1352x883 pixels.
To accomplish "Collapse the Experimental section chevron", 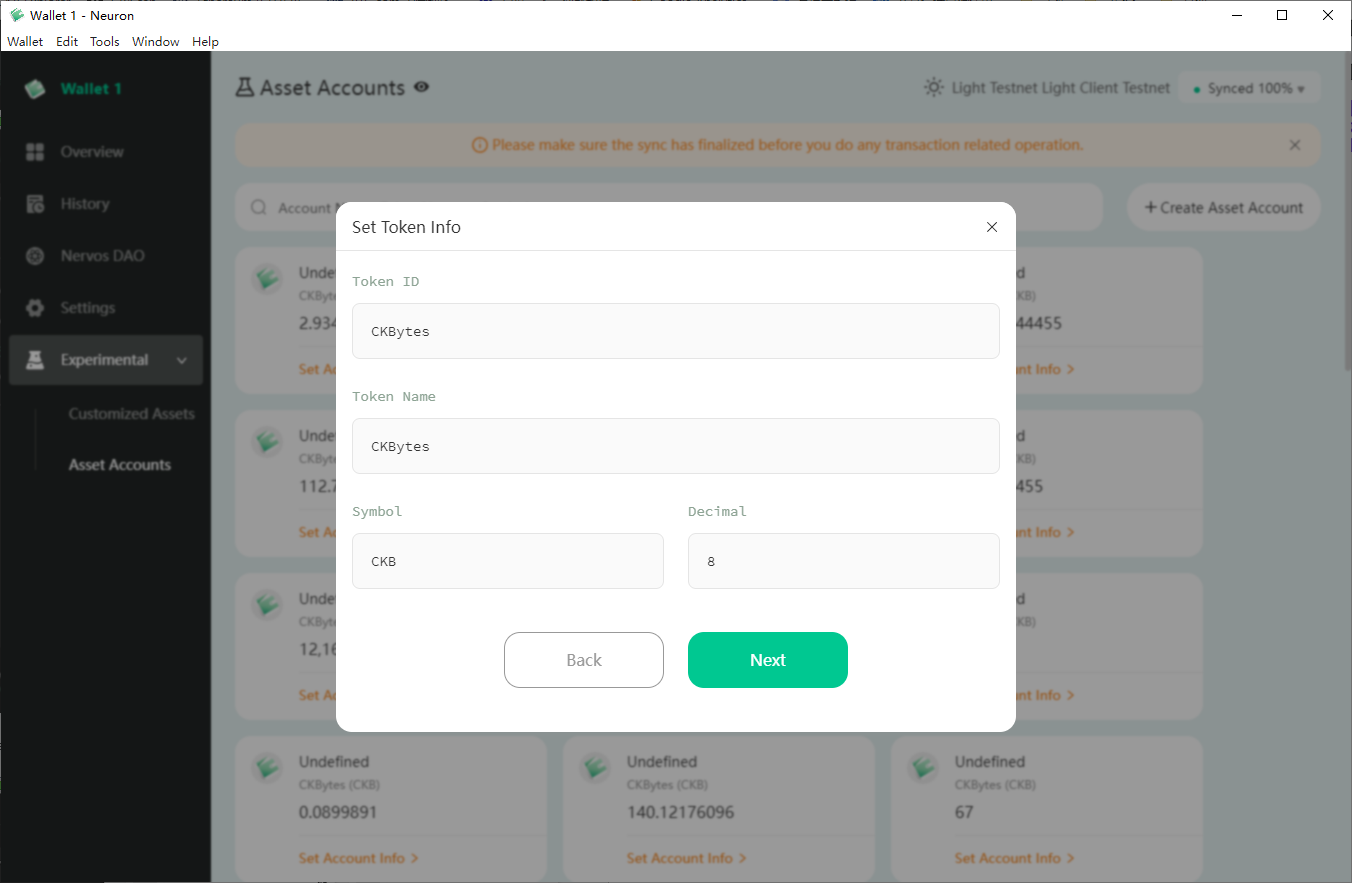I will click(182, 360).
